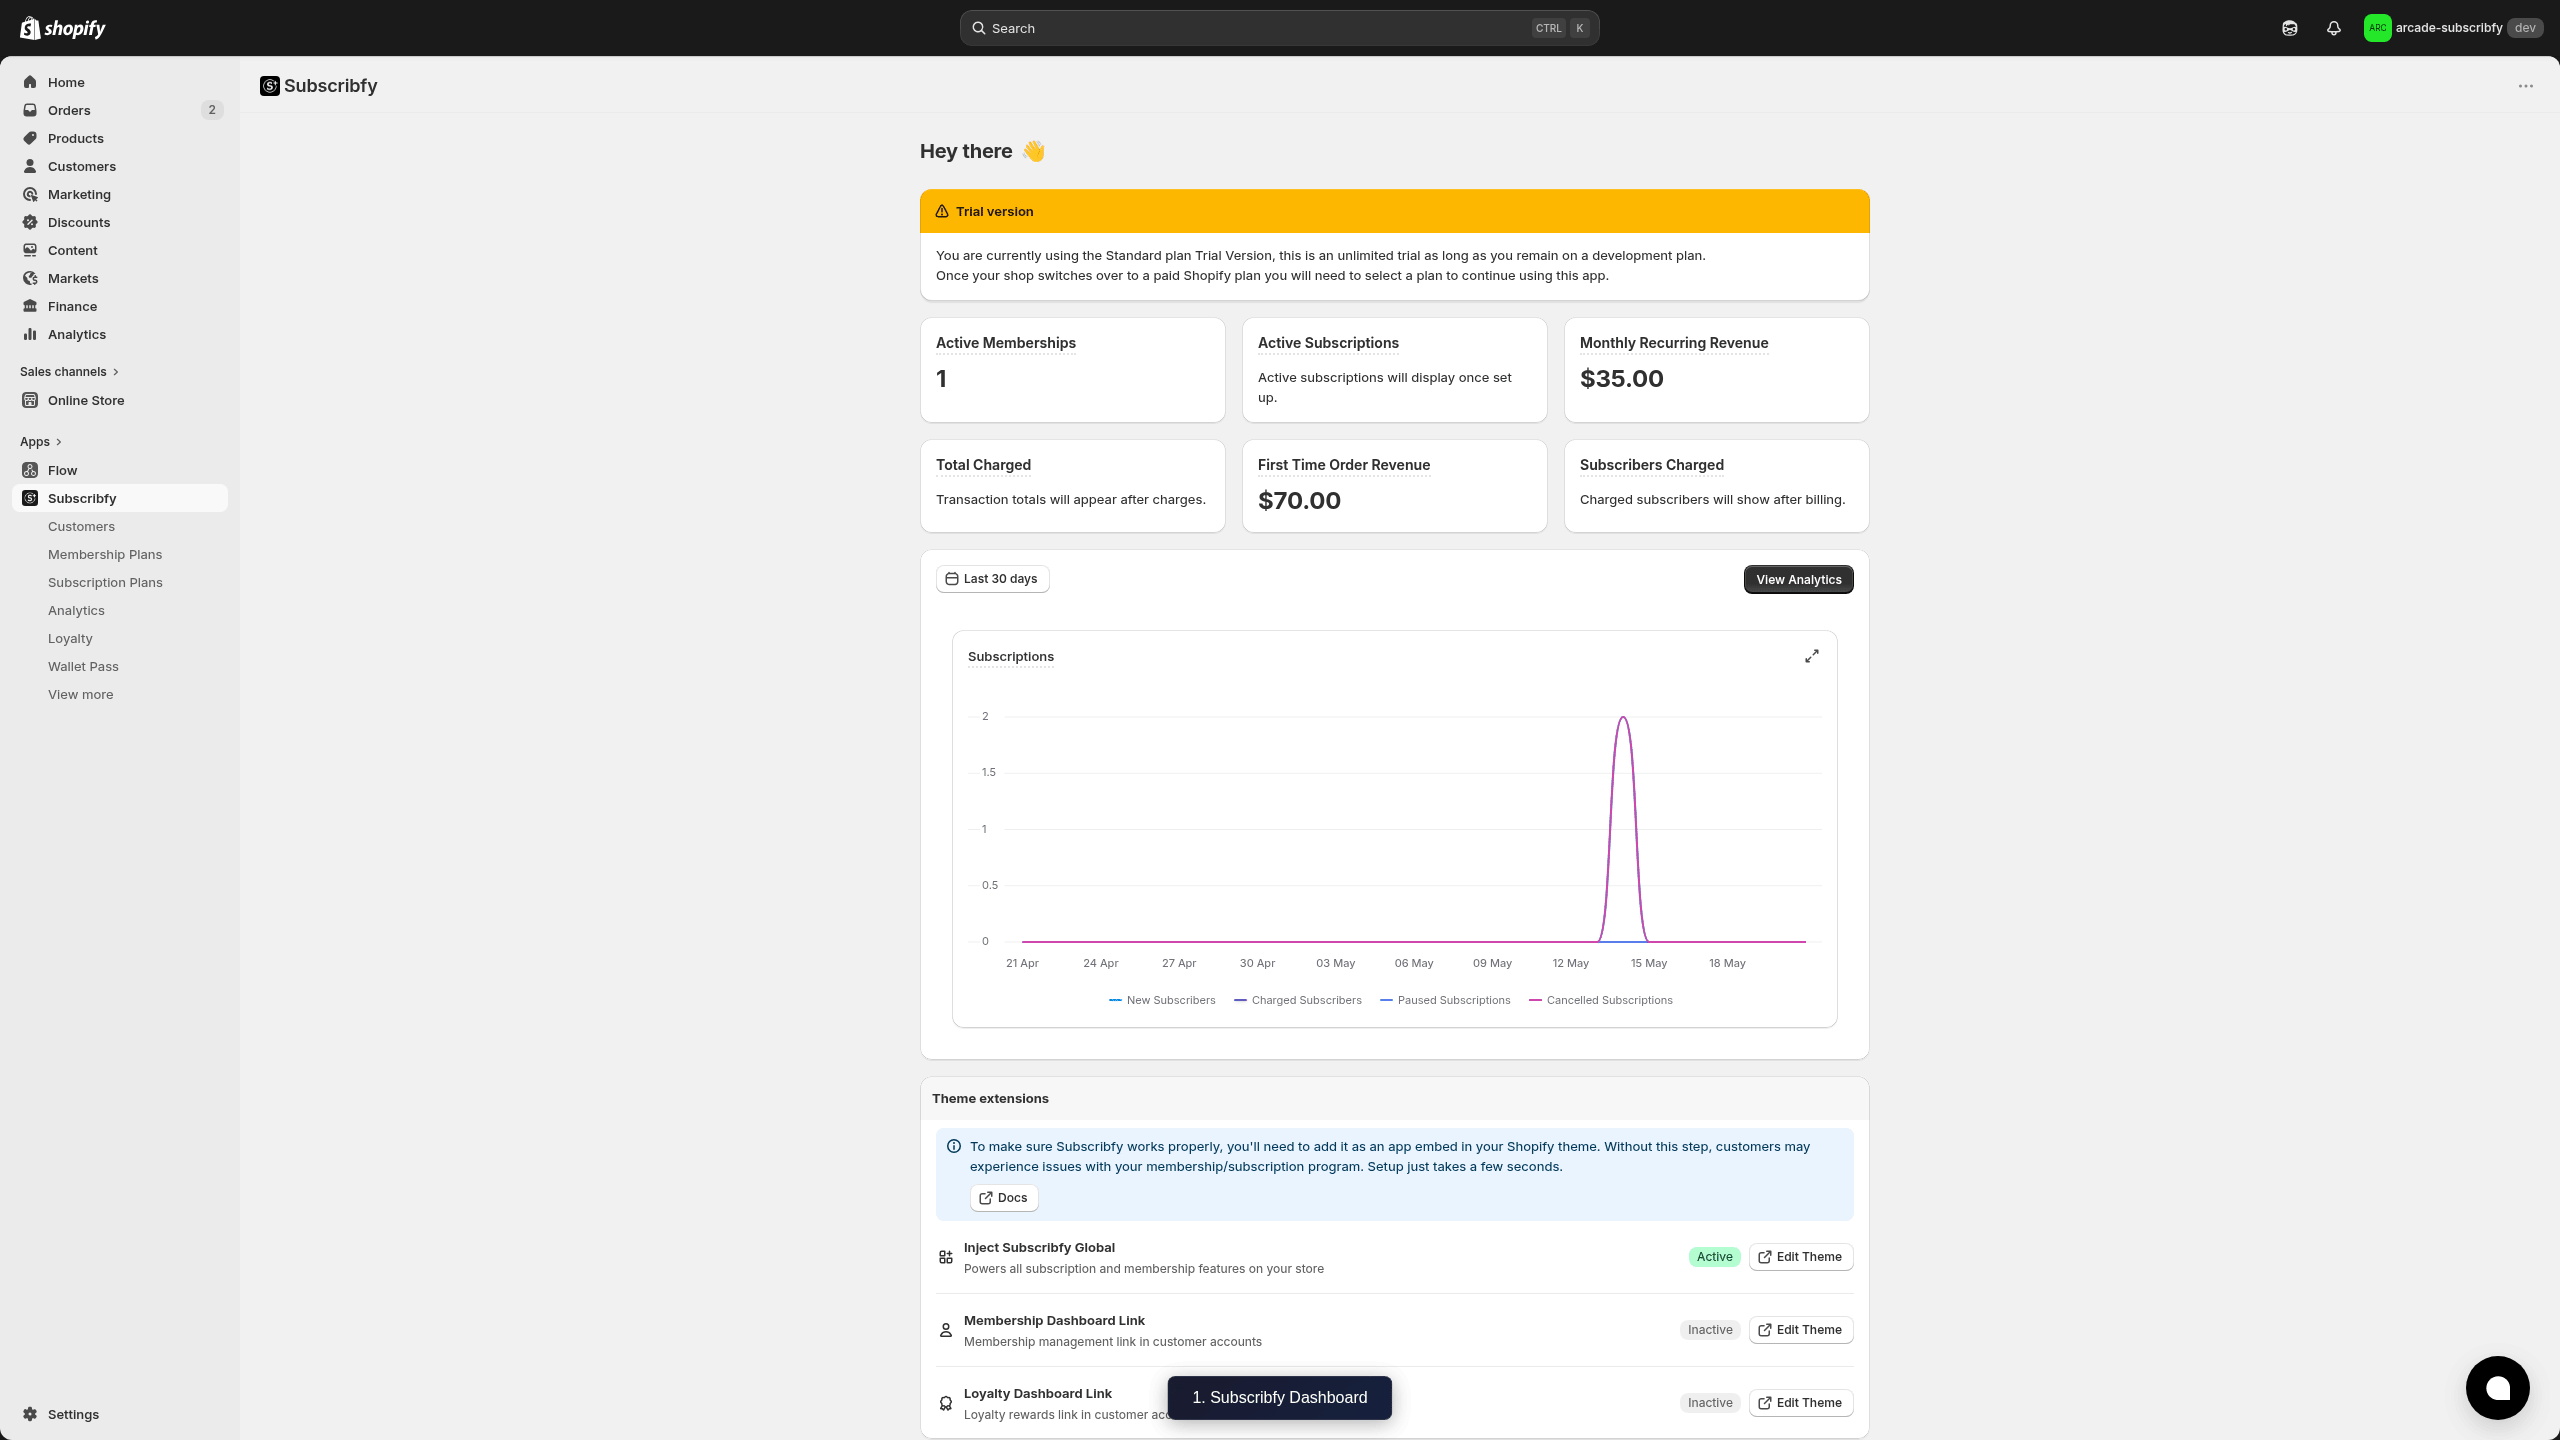The image size is (2560, 1440).
Task: Click the Monthly Recurring Revenue title
Action: (x=1674, y=343)
